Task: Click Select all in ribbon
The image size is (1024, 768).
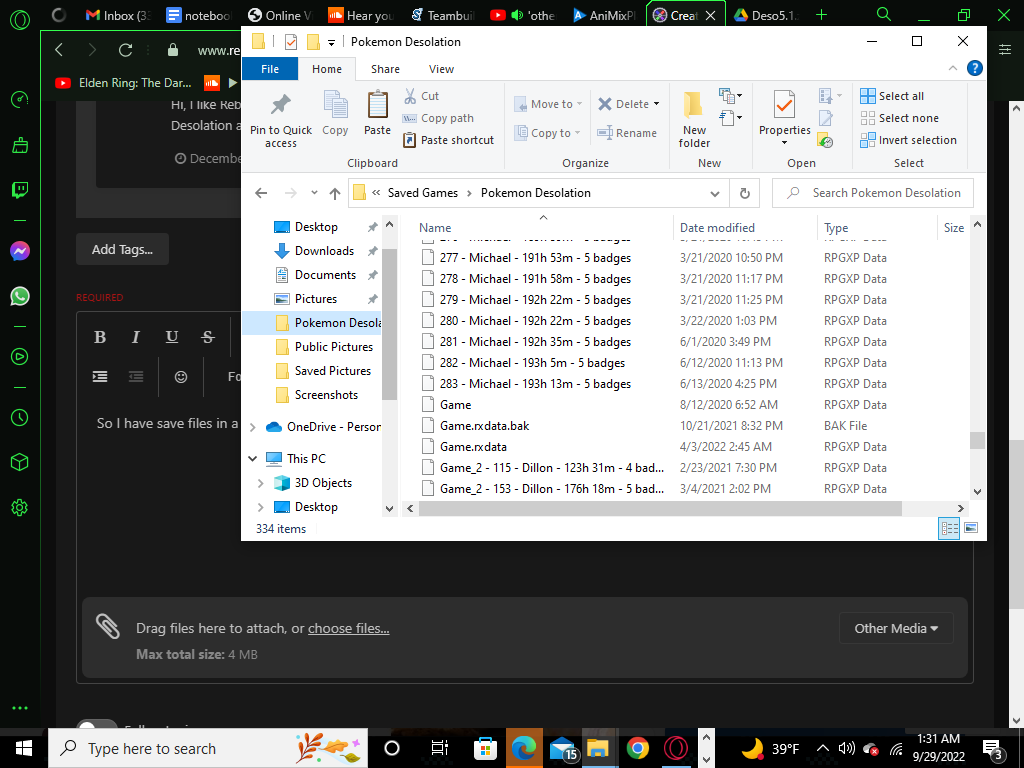Action: 892,96
